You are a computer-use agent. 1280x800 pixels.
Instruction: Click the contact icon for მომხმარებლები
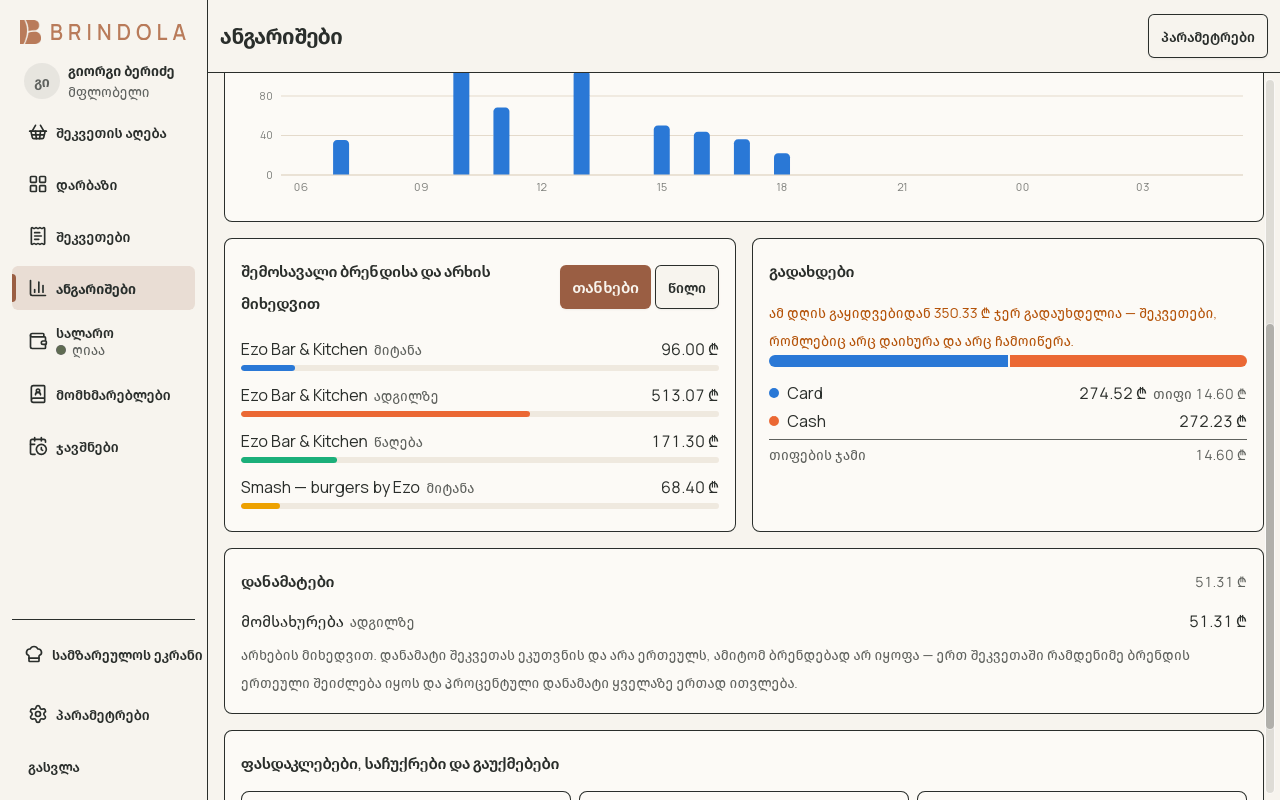click(38, 395)
